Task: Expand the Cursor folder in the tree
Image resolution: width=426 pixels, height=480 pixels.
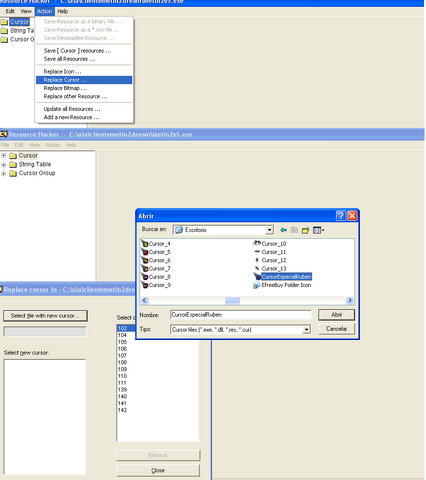Action: (x=4, y=156)
